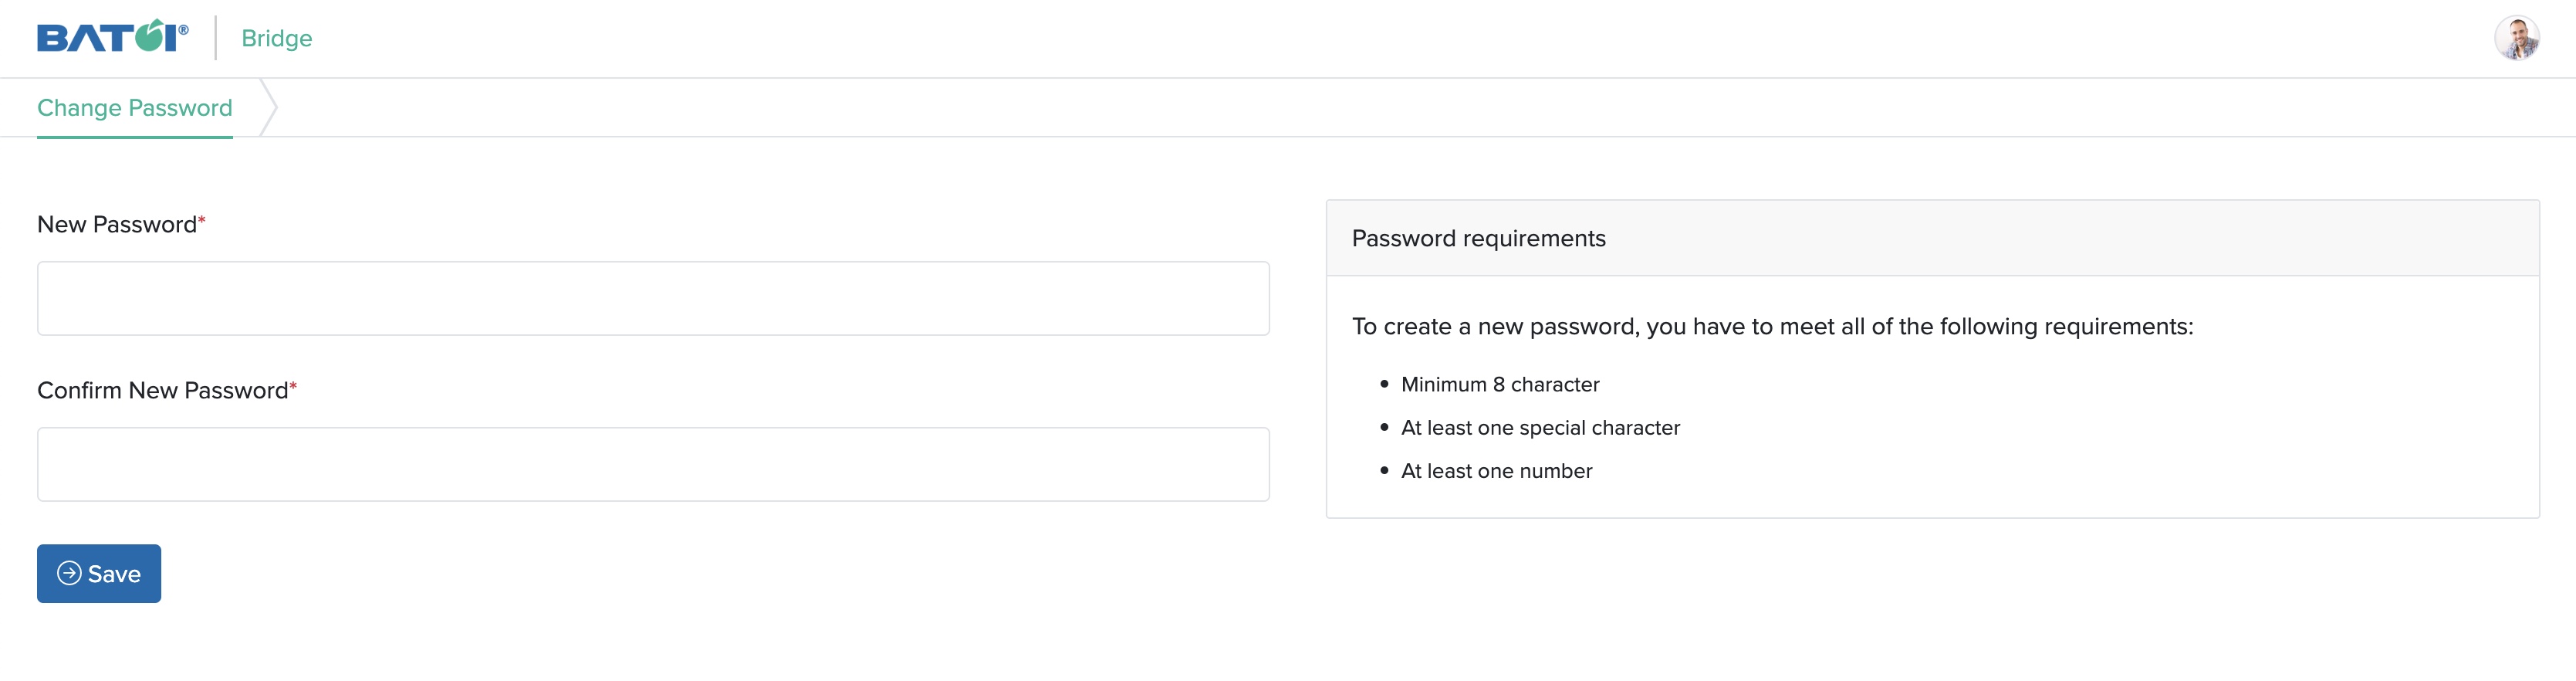Click the vertical divider before Bridge

(x=216, y=38)
